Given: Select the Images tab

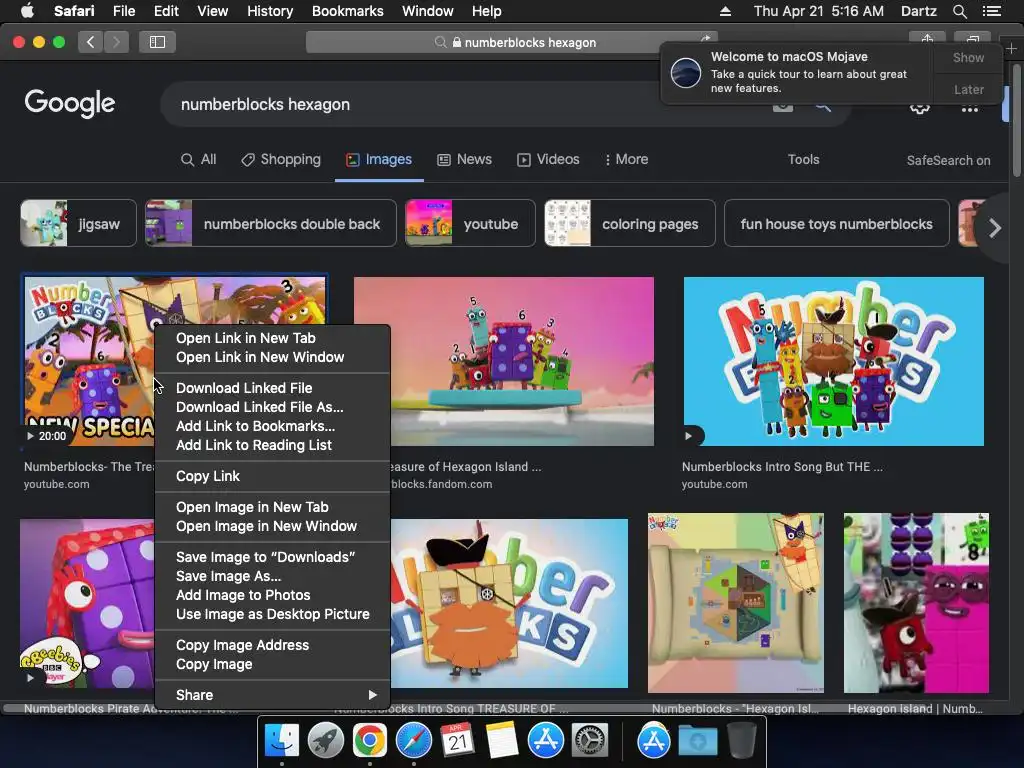Looking at the screenshot, I should 379,159.
